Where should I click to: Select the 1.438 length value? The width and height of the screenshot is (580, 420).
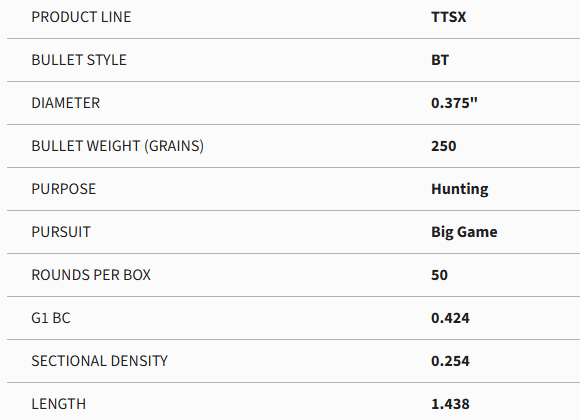pos(450,404)
